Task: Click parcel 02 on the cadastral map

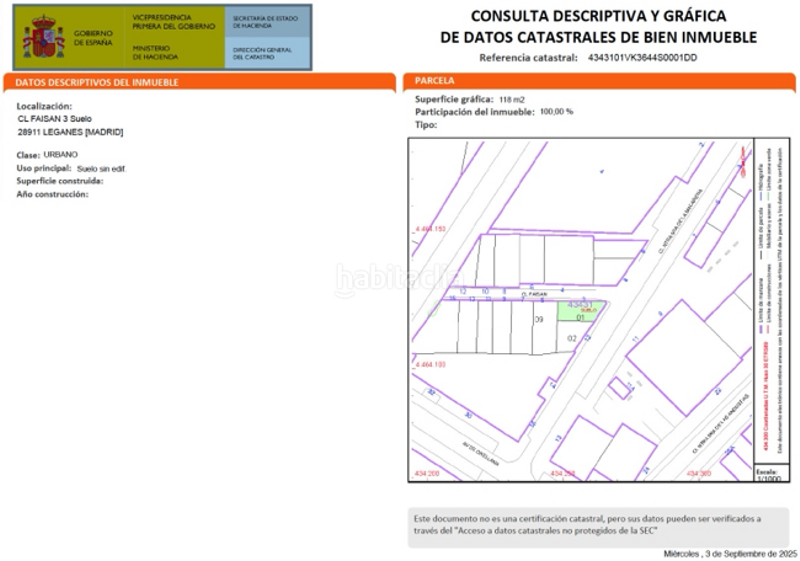Action: [x=572, y=339]
